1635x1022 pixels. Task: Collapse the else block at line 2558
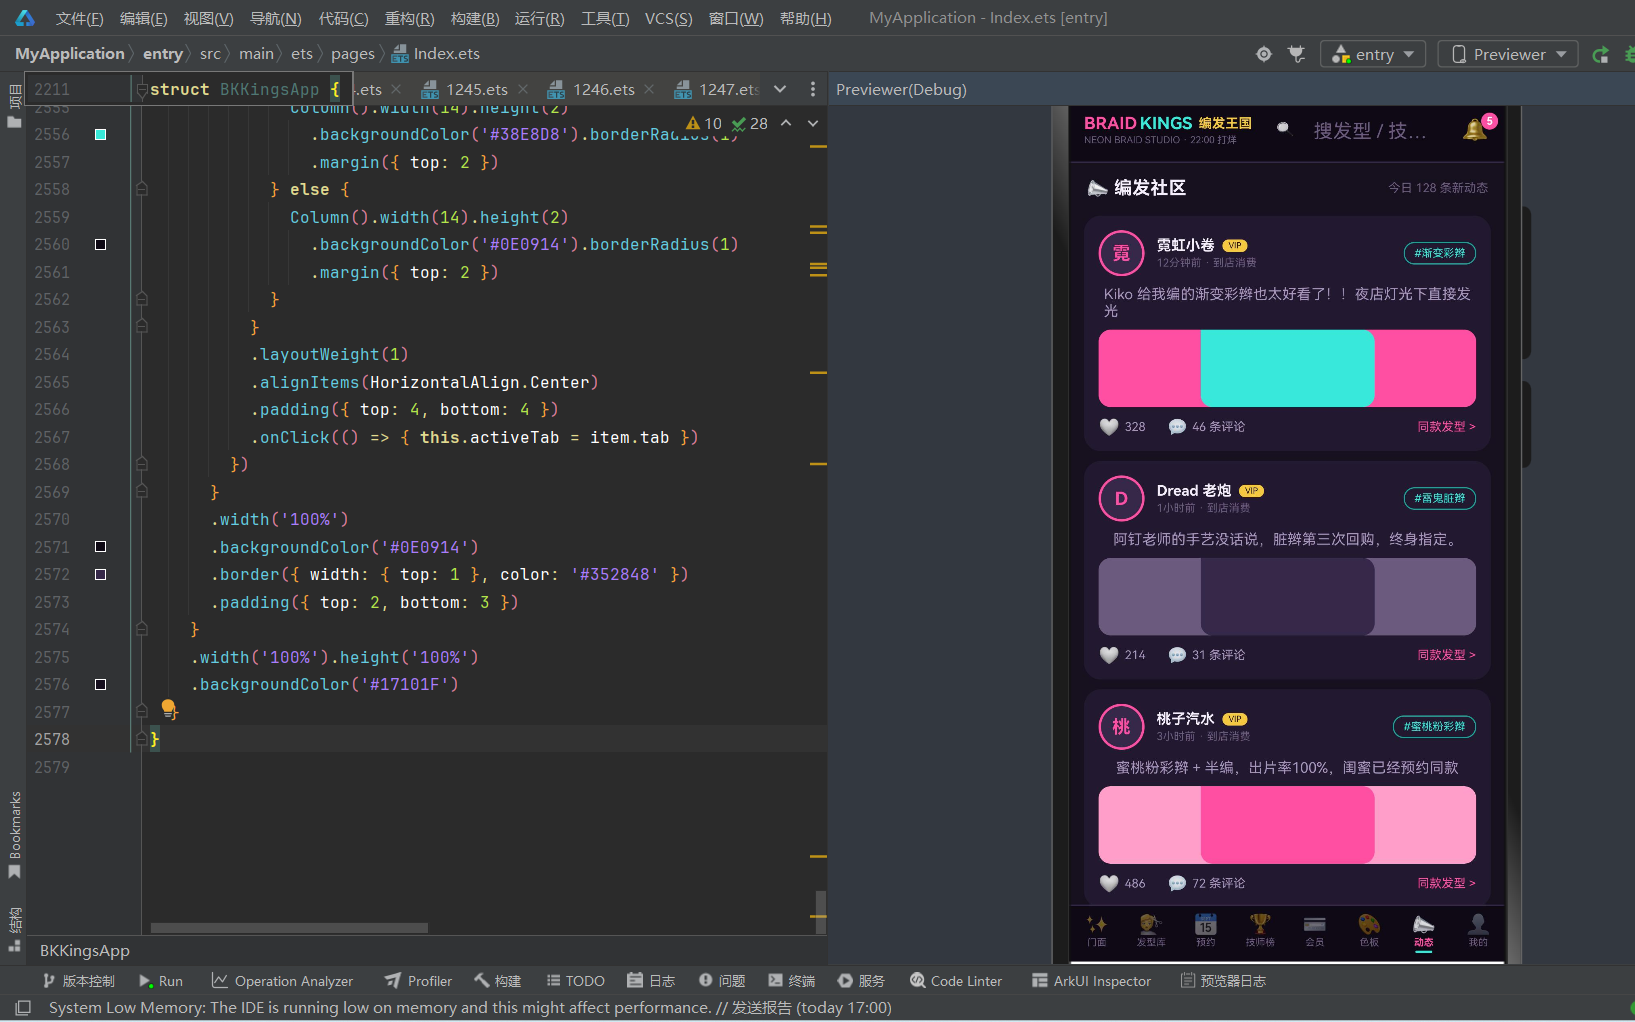[142, 189]
